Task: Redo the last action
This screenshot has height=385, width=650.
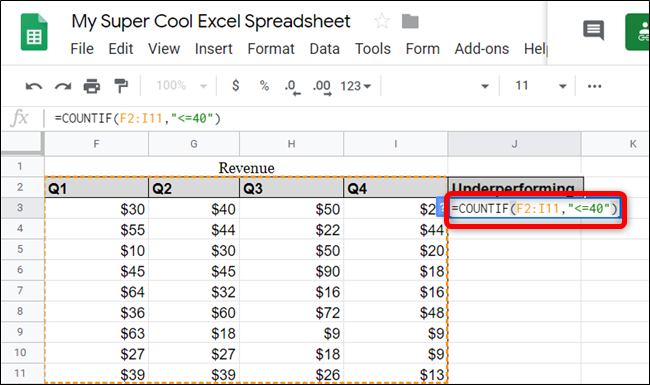Action: pyautogui.click(x=63, y=86)
